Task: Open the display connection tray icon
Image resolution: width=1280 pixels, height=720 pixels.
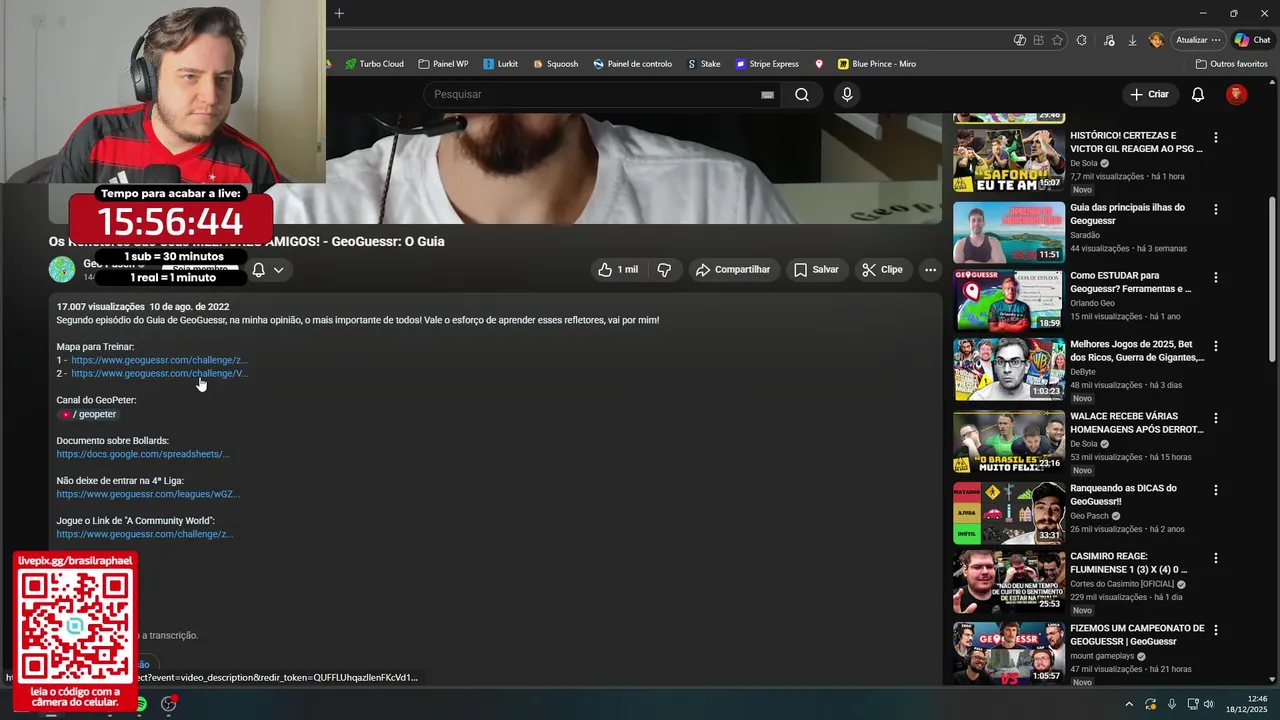Action: (1192, 704)
